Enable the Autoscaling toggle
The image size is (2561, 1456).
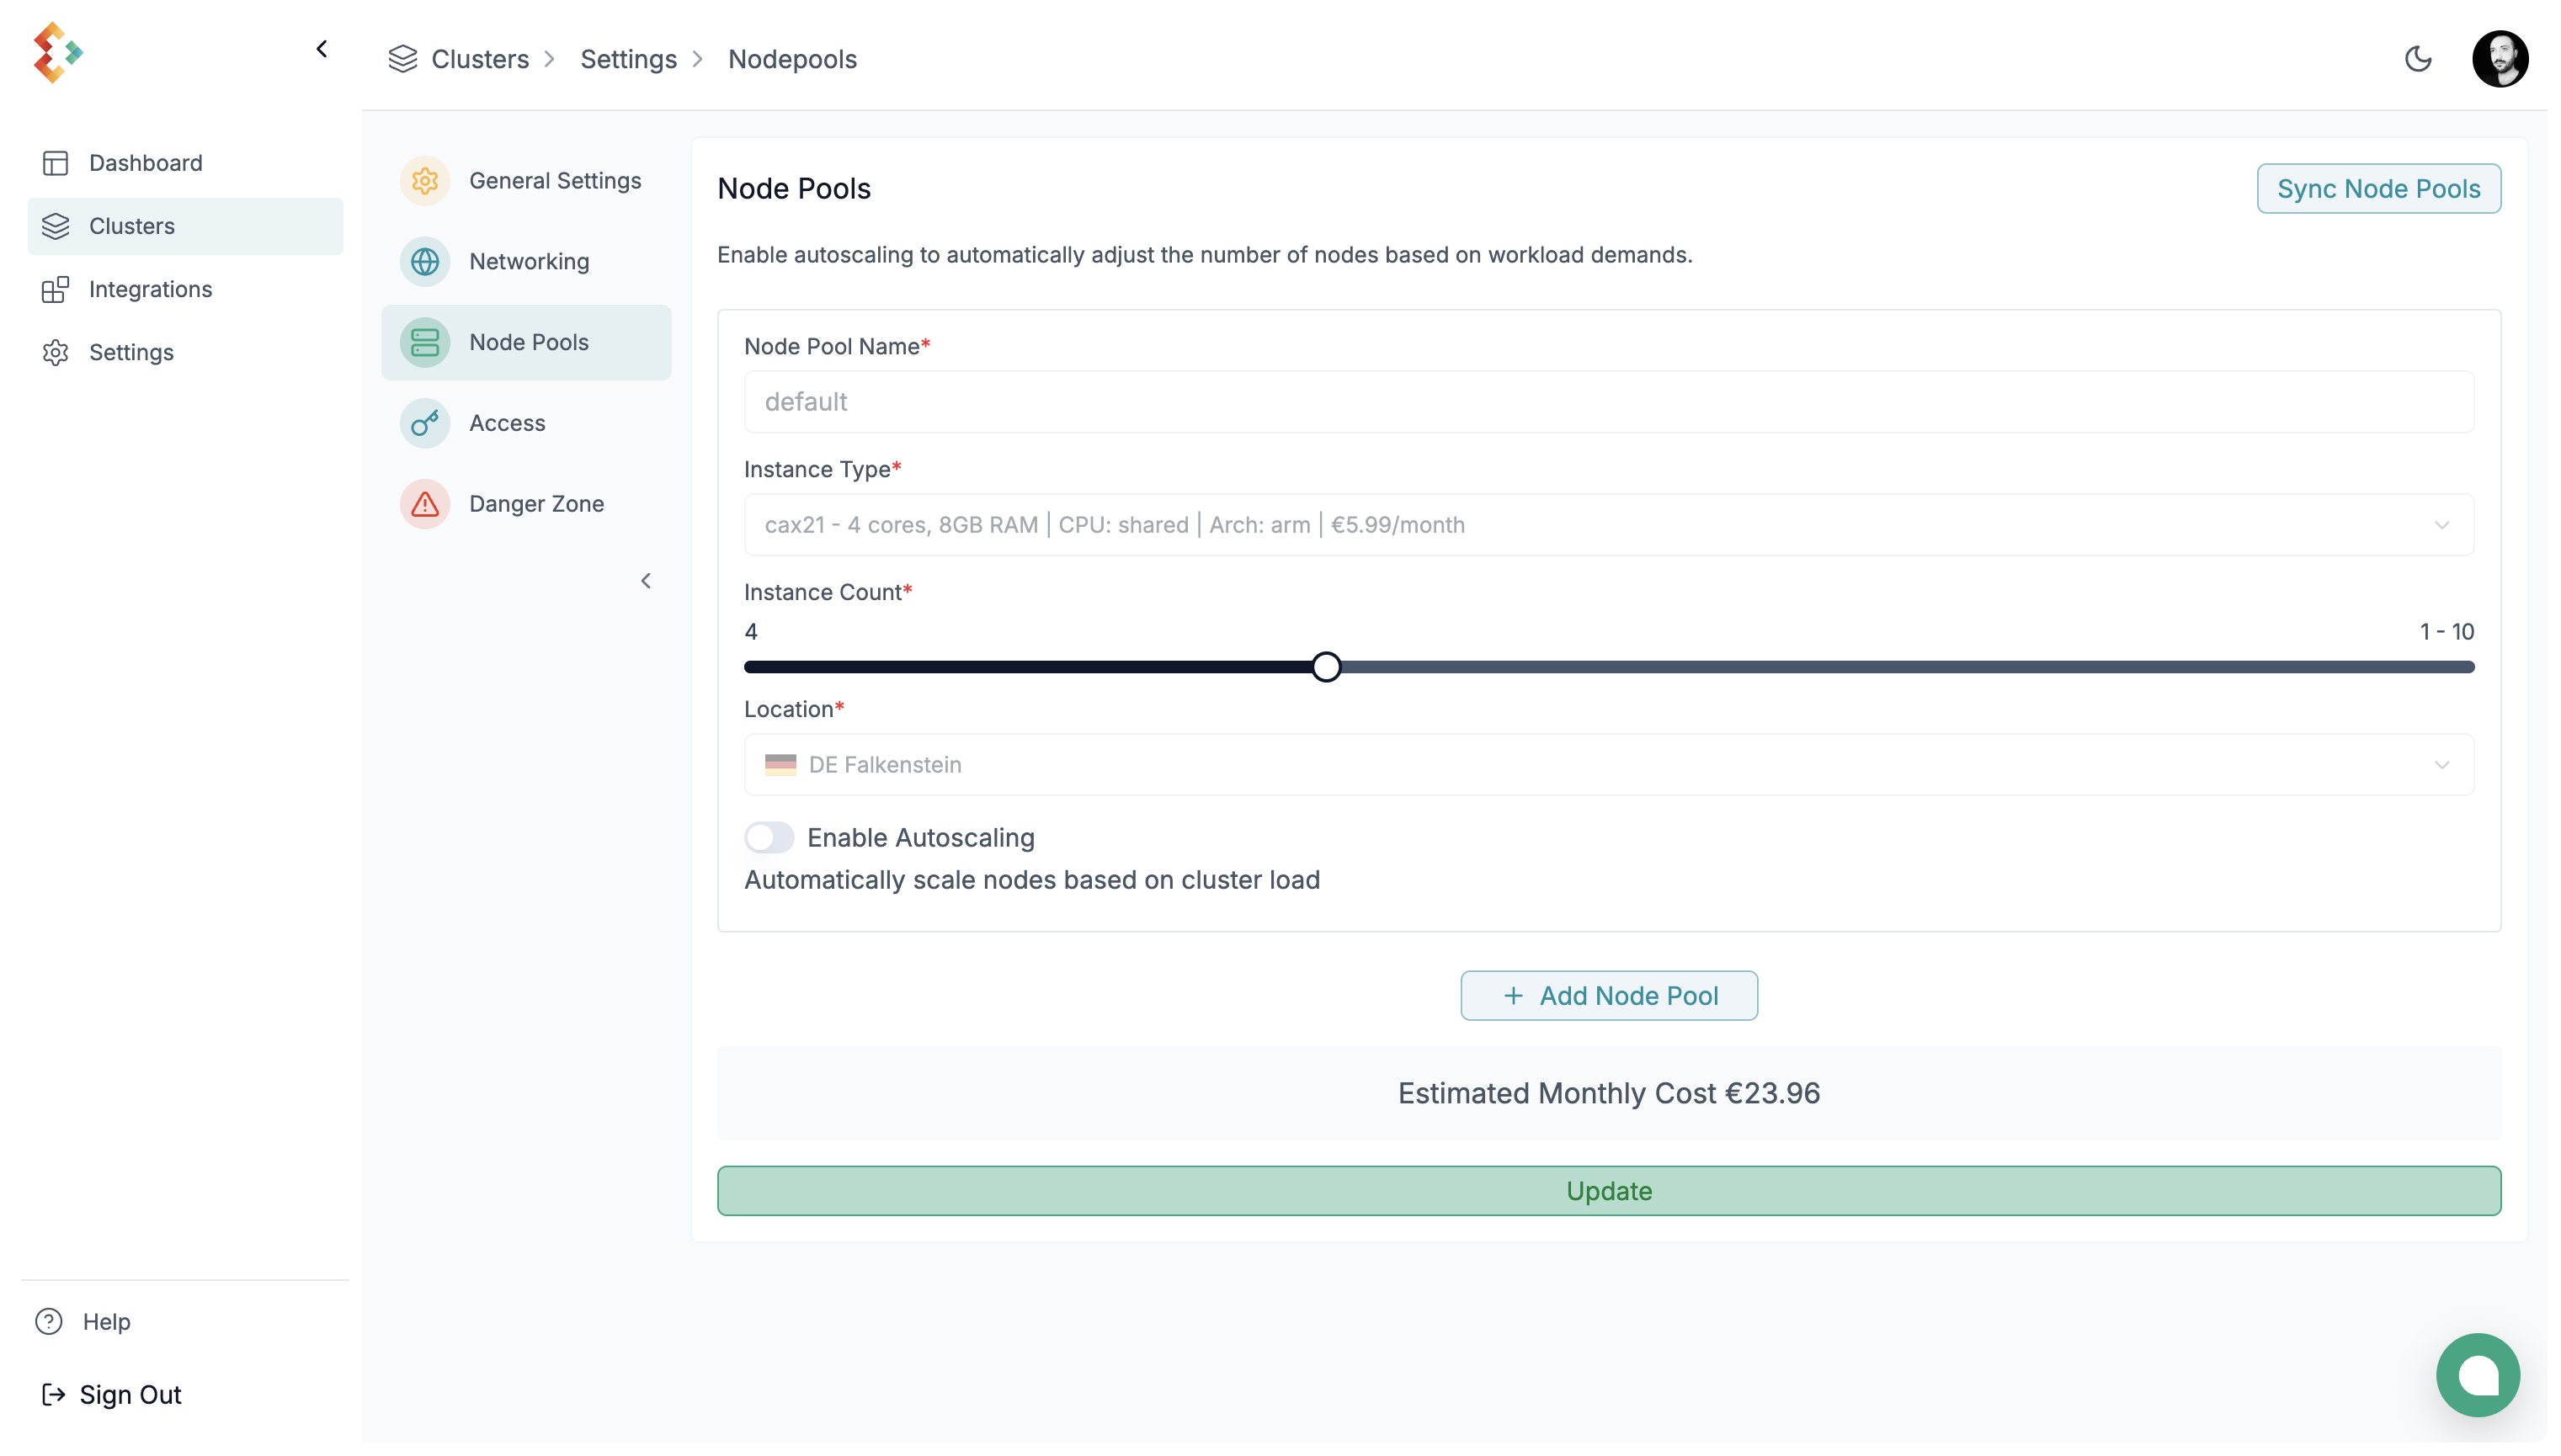[769, 837]
